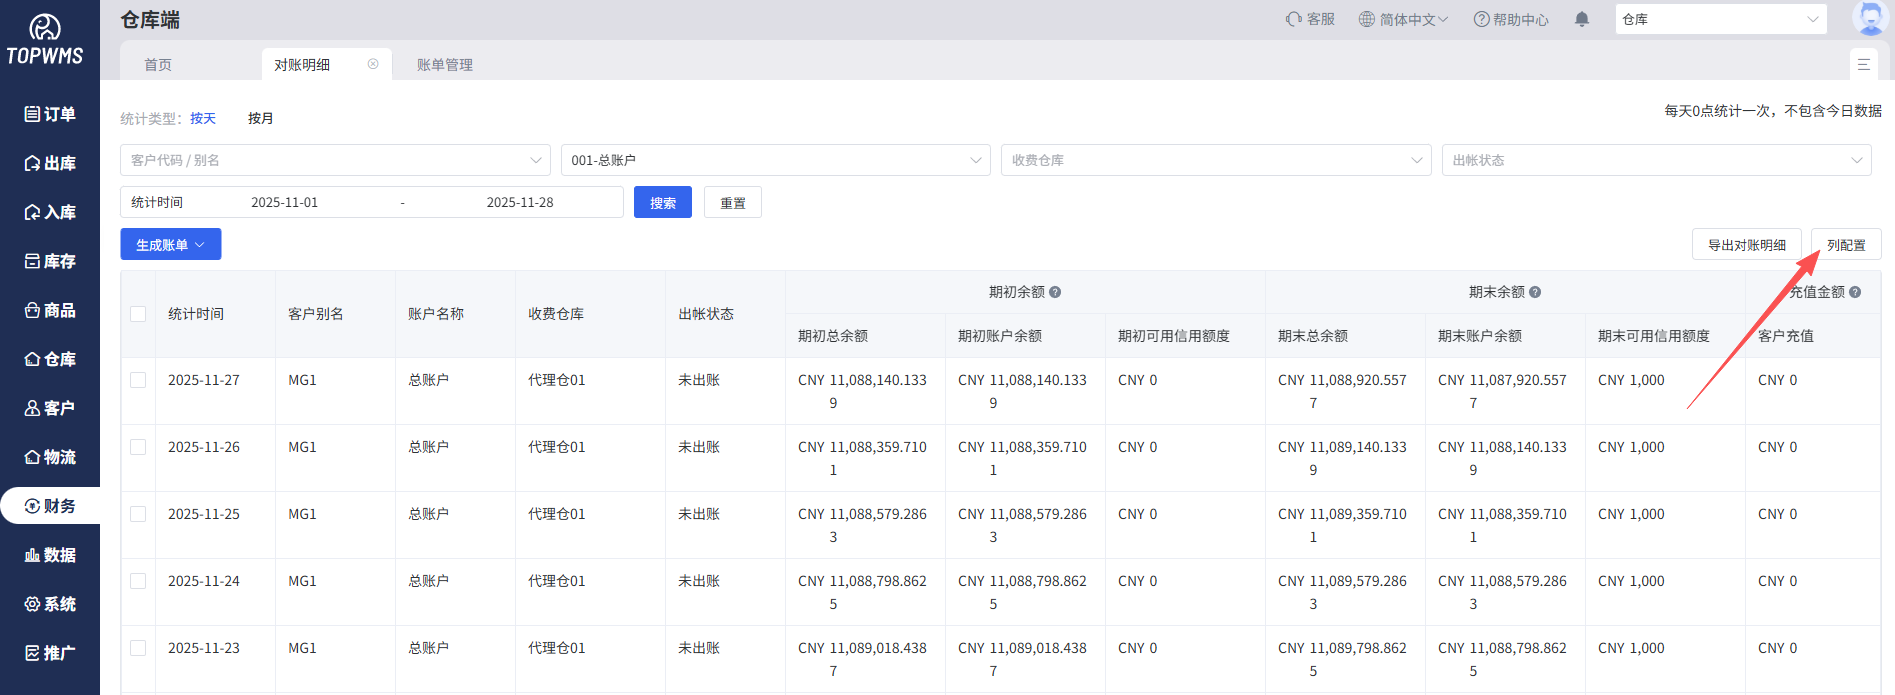Open the 出帐状态 dropdown
Viewport: 1895px width, 695px height.
(1656, 160)
